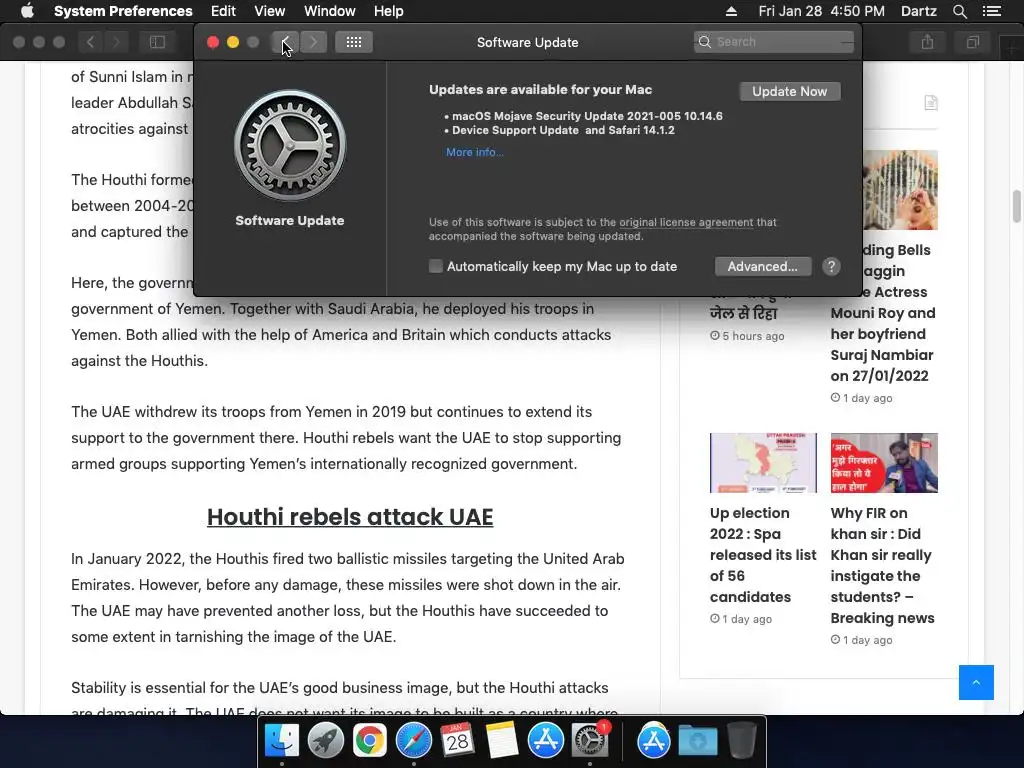The image size is (1024, 768).
Task: Open Safari from the dock
Action: pyautogui.click(x=413, y=741)
